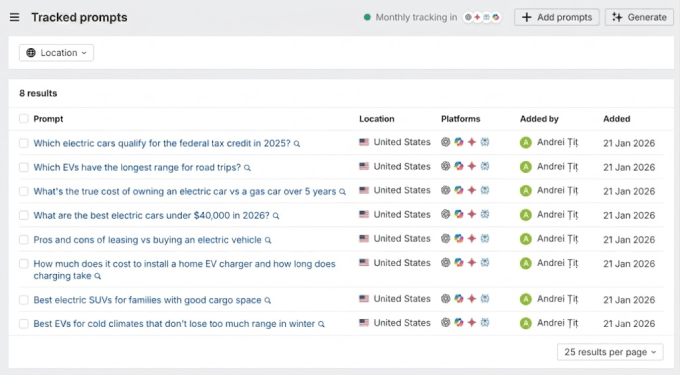
Task: Click the US flag in the longest range row
Action: (364, 166)
